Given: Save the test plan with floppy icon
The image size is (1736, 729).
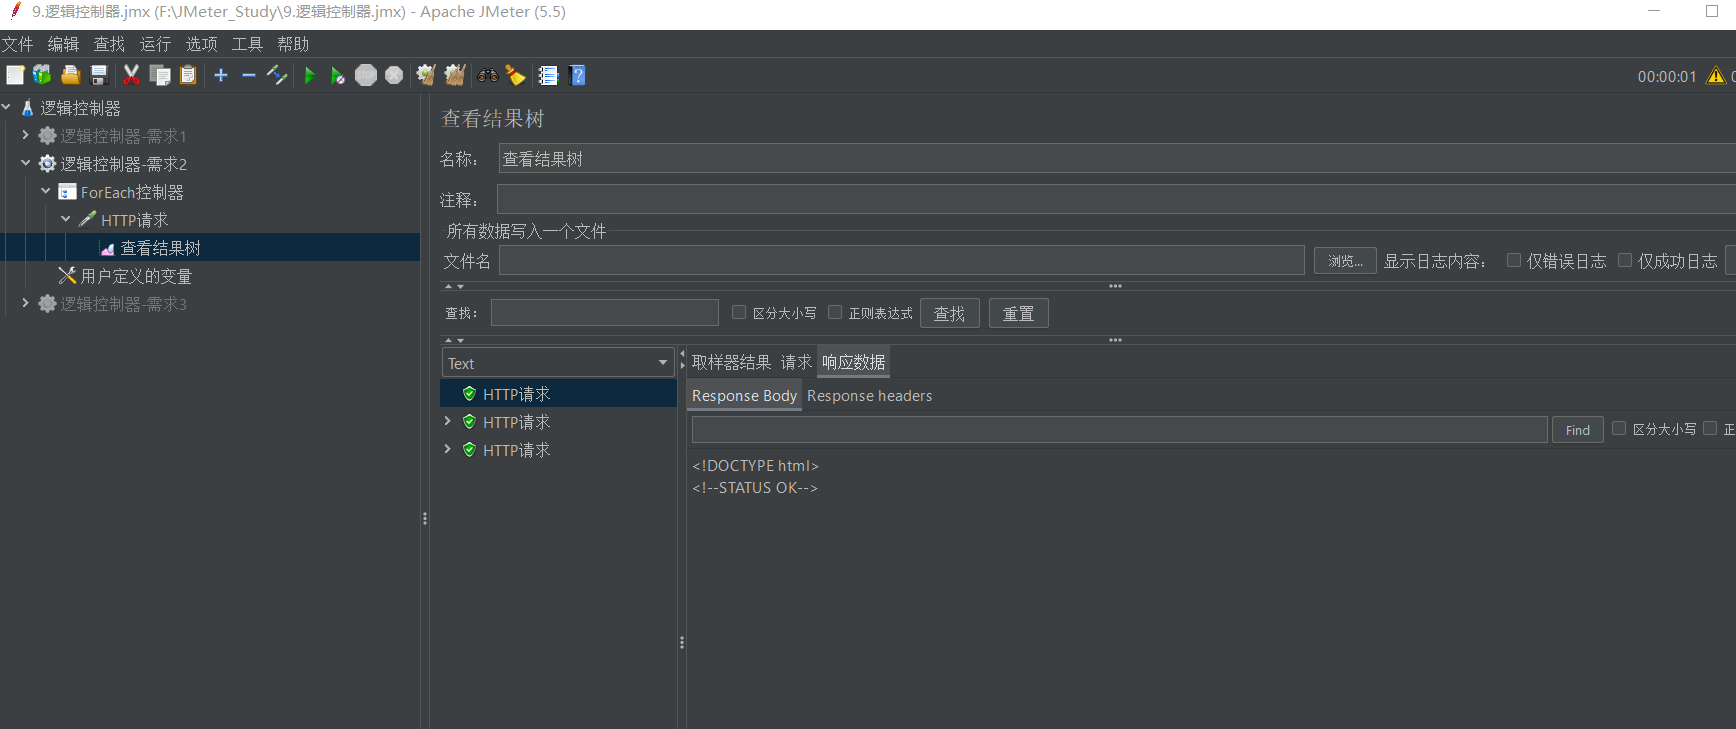Looking at the screenshot, I should click(x=98, y=75).
